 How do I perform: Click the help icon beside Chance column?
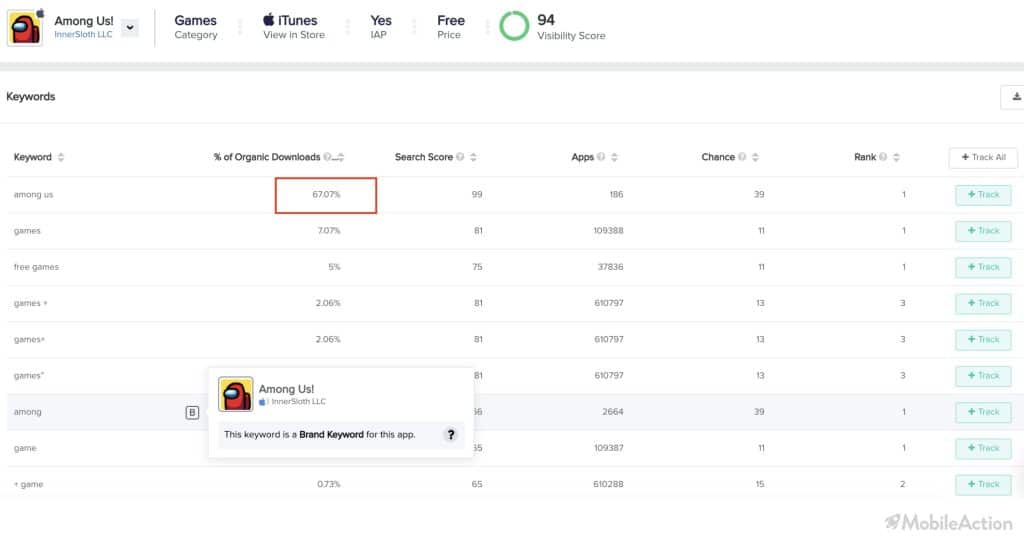pos(742,157)
